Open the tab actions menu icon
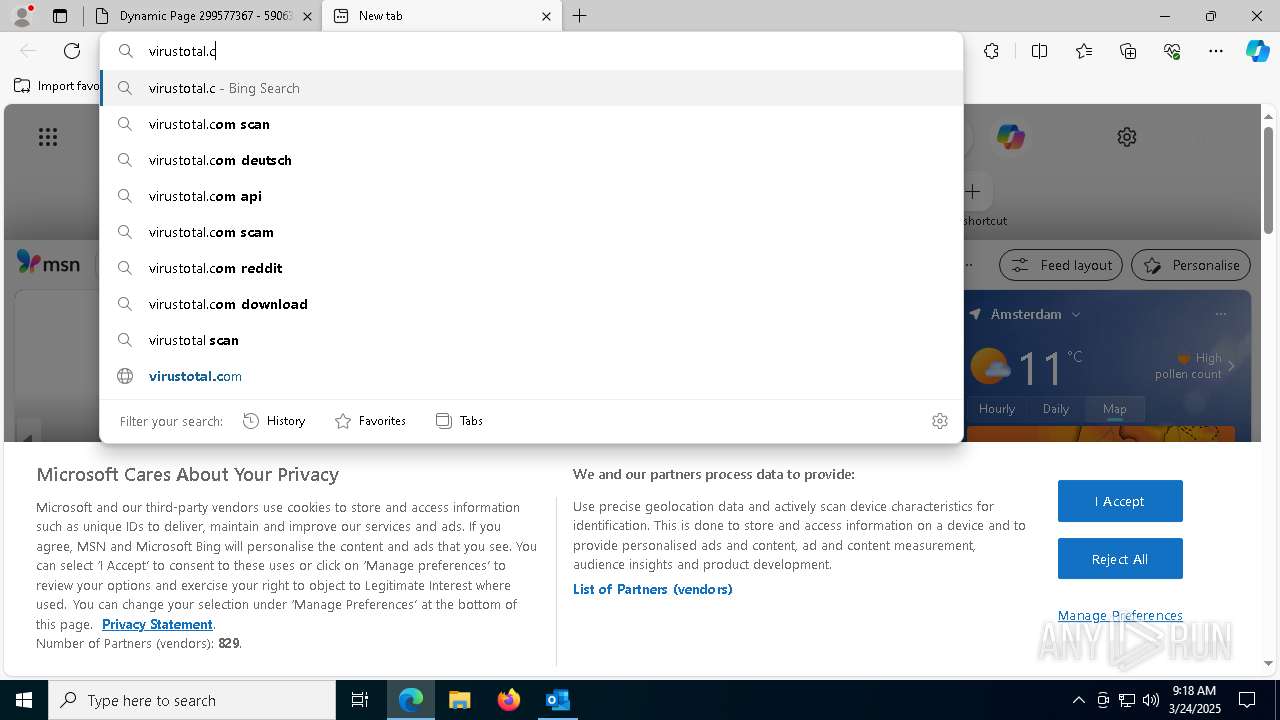The width and height of the screenshot is (1280, 720). pos(60,16)
